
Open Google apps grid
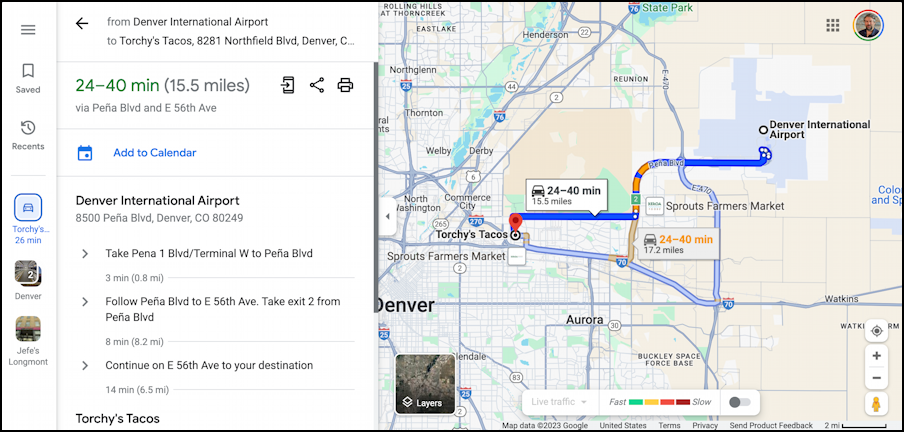click(833, 25)
